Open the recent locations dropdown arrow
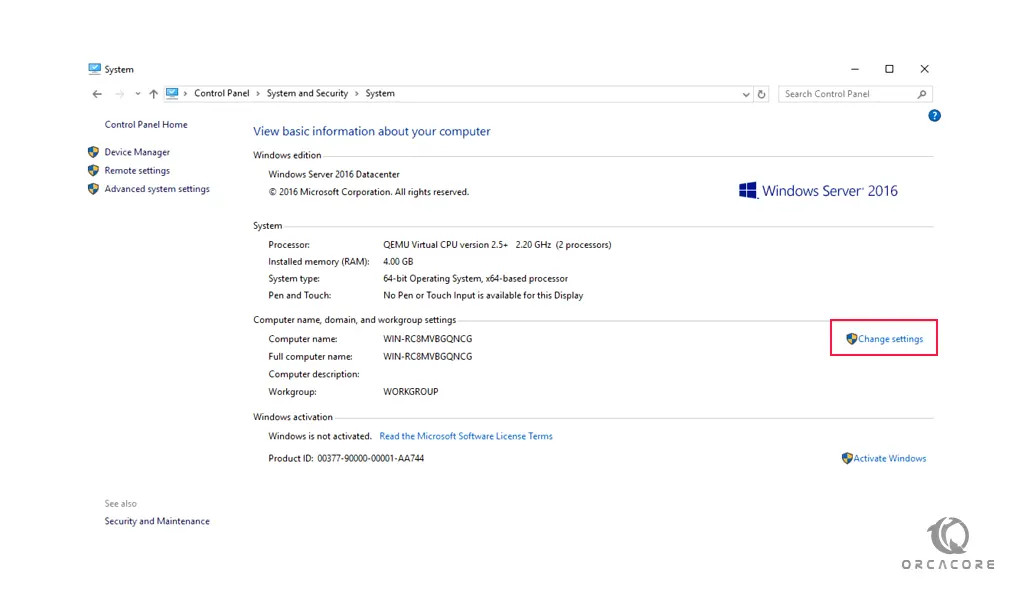 coord(138,94)
